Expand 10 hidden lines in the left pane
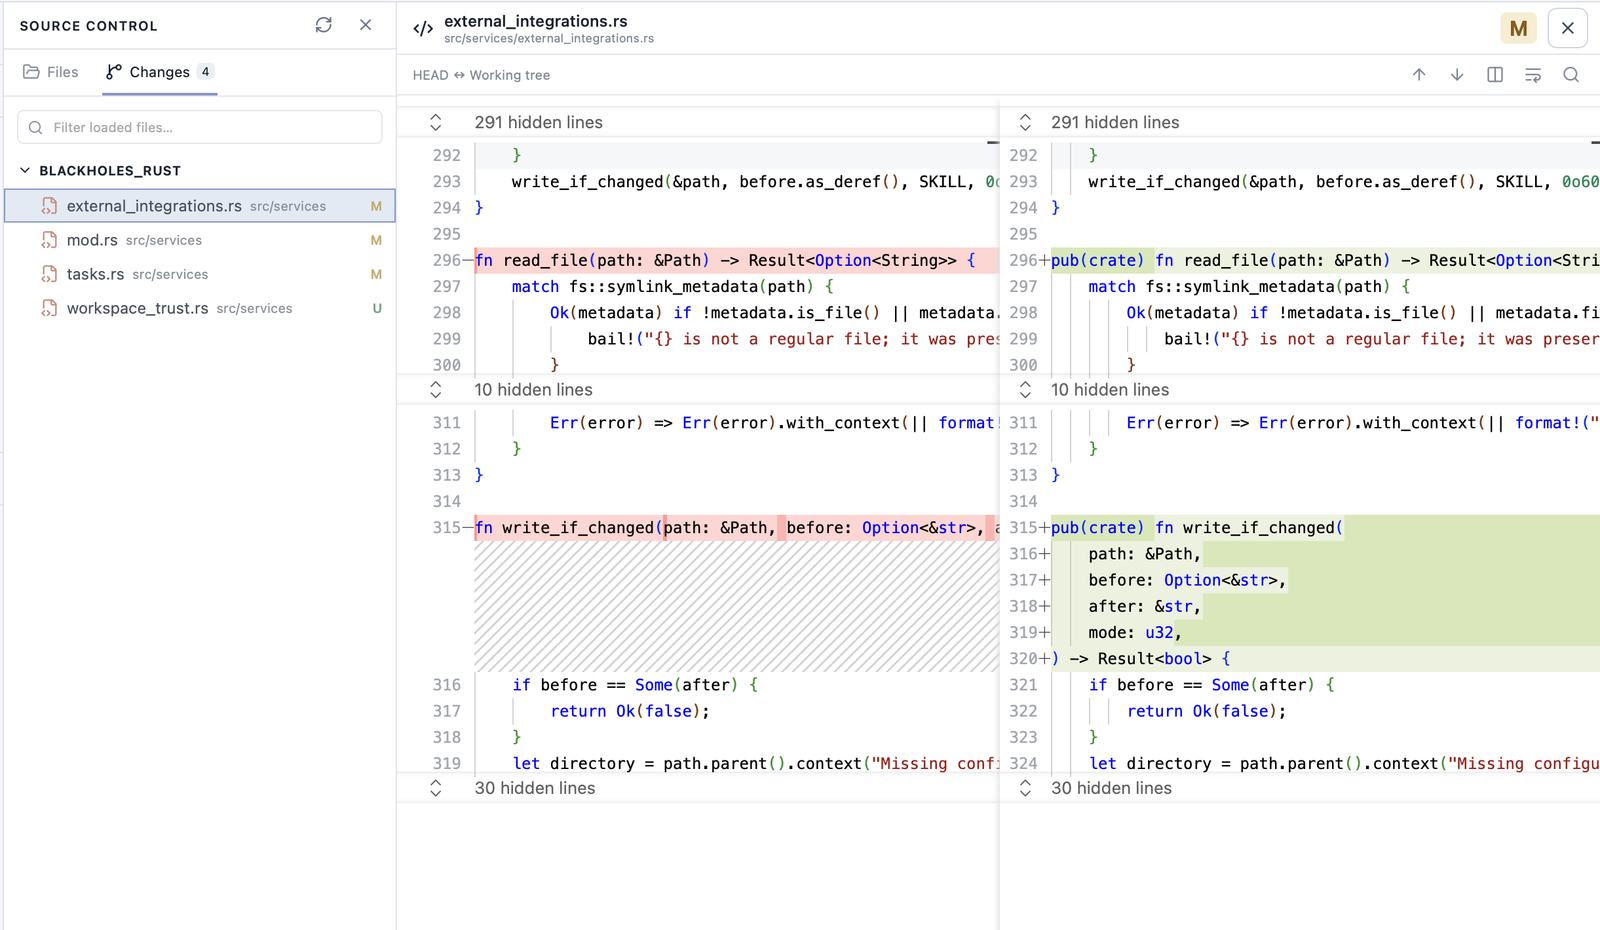1600x930 pixels. [x=436, y=389]
